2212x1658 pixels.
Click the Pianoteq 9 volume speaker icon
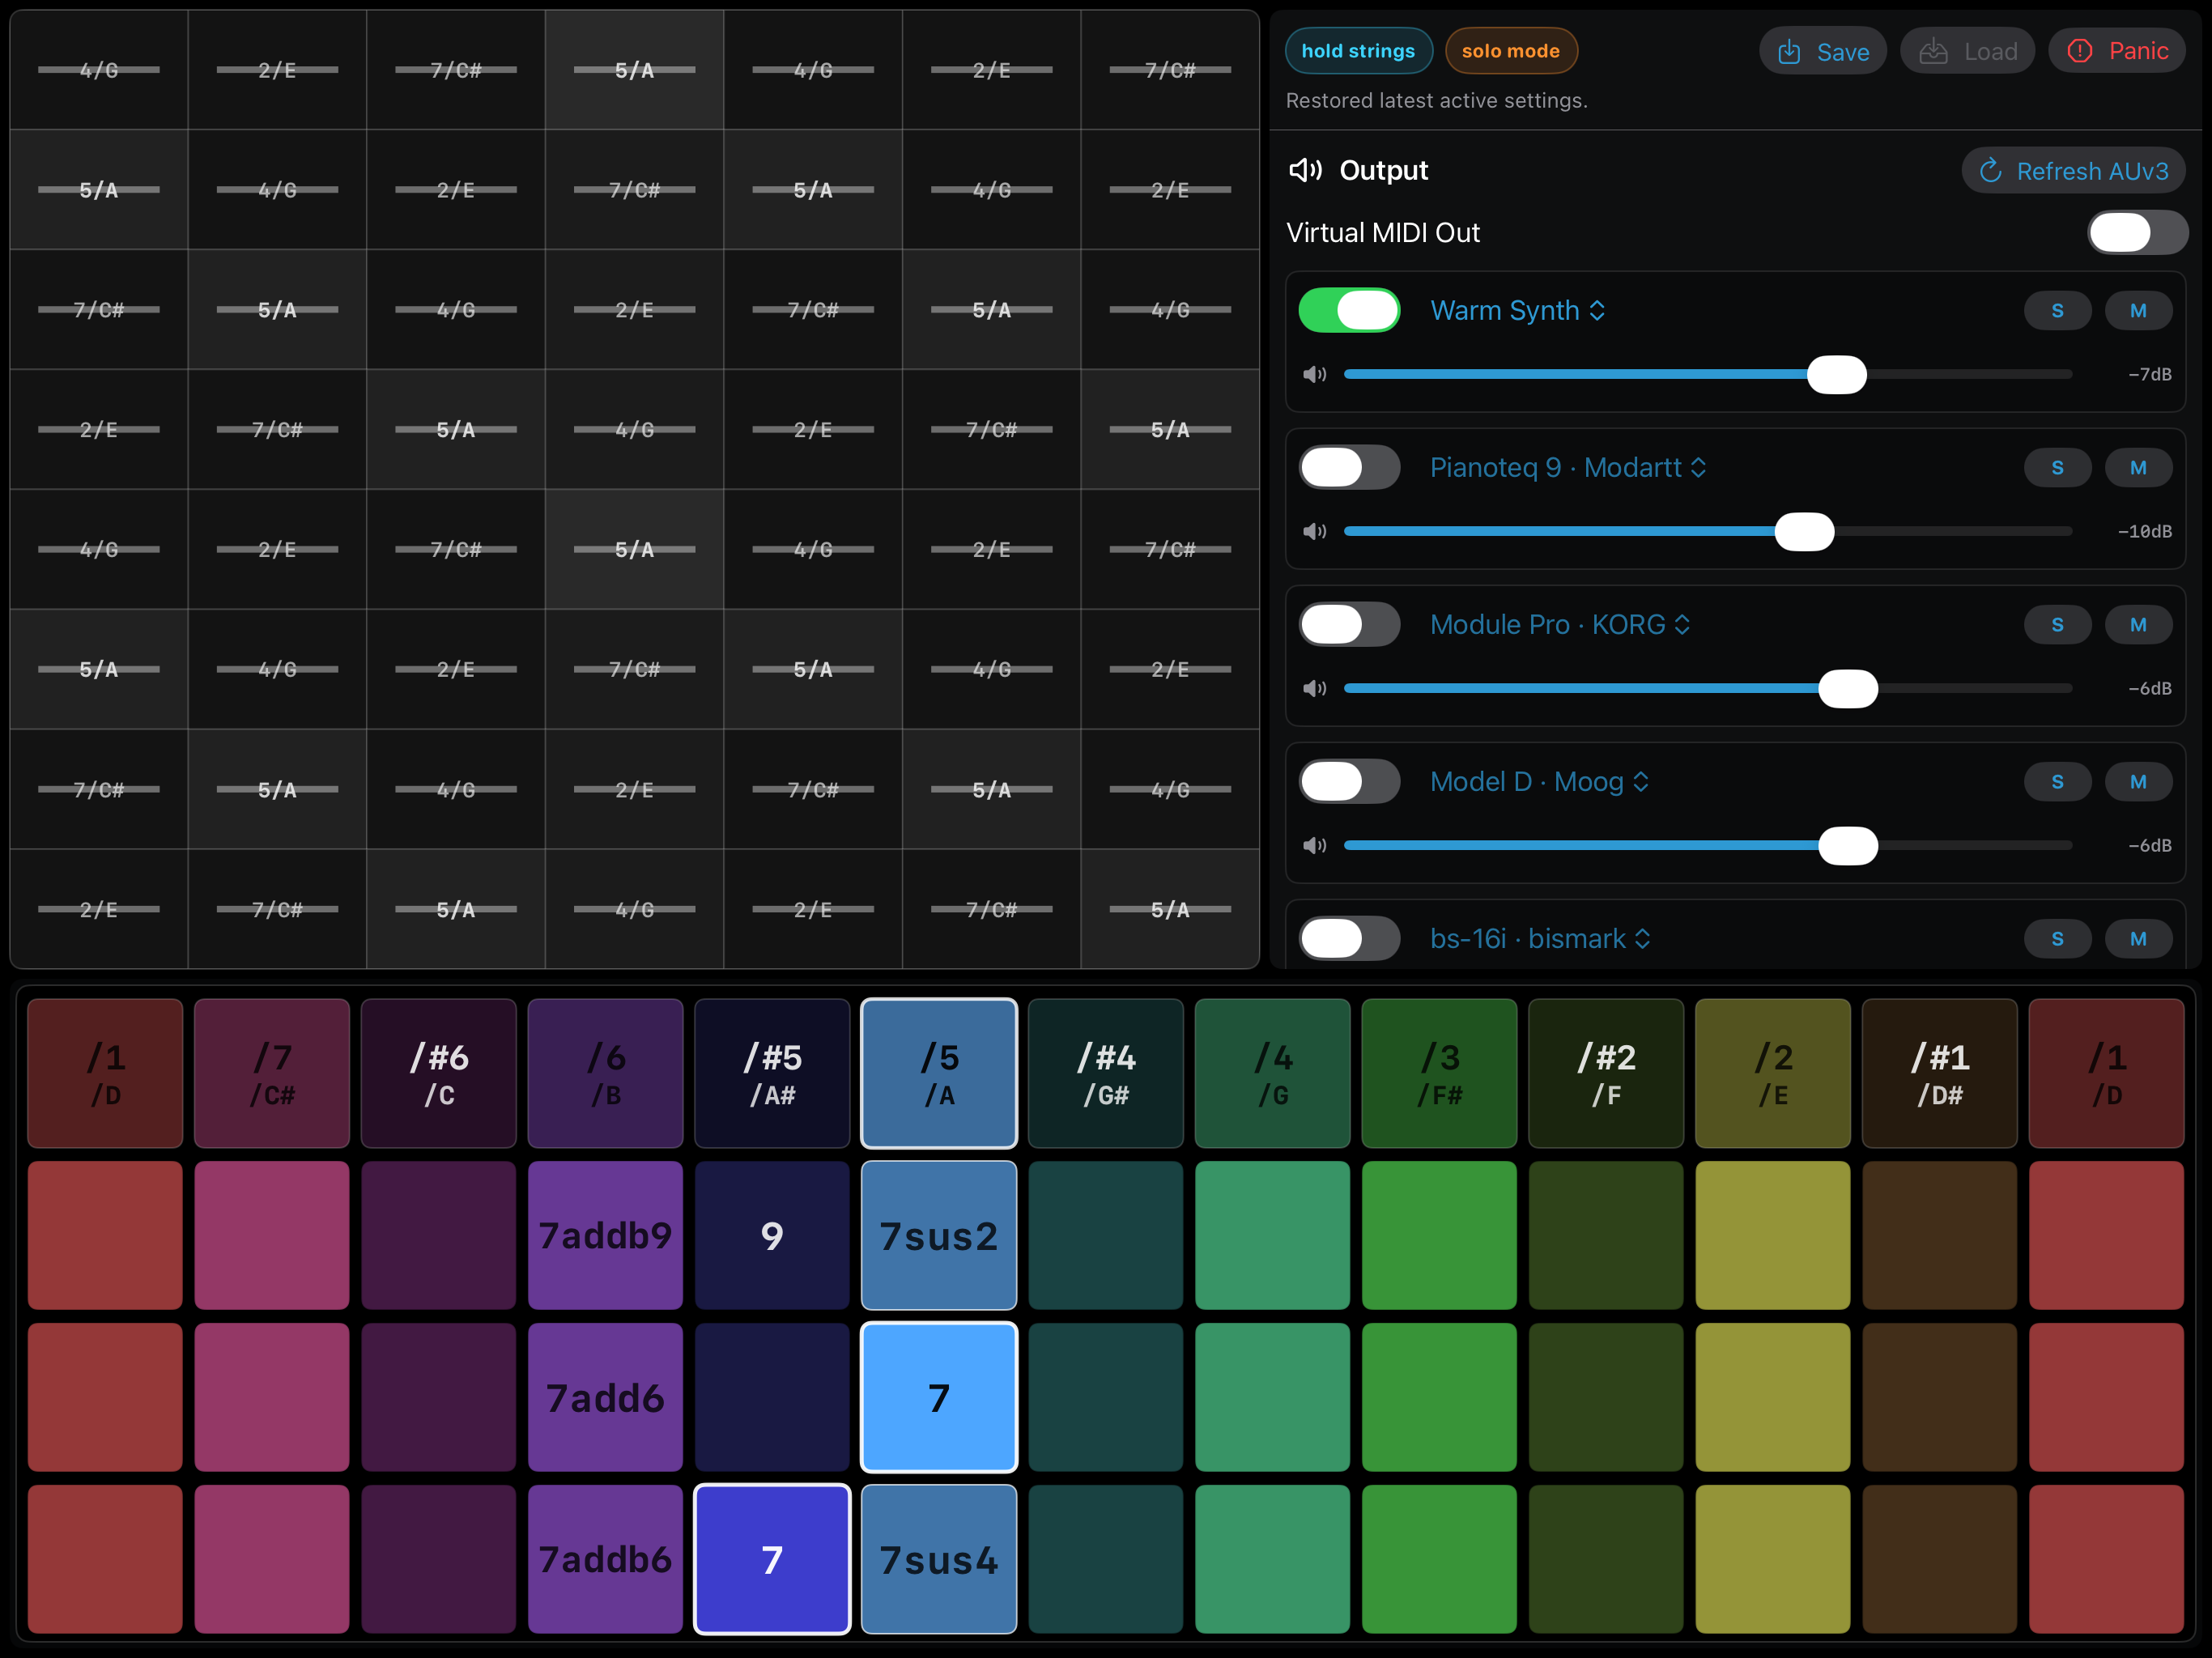click(1314, 532)
